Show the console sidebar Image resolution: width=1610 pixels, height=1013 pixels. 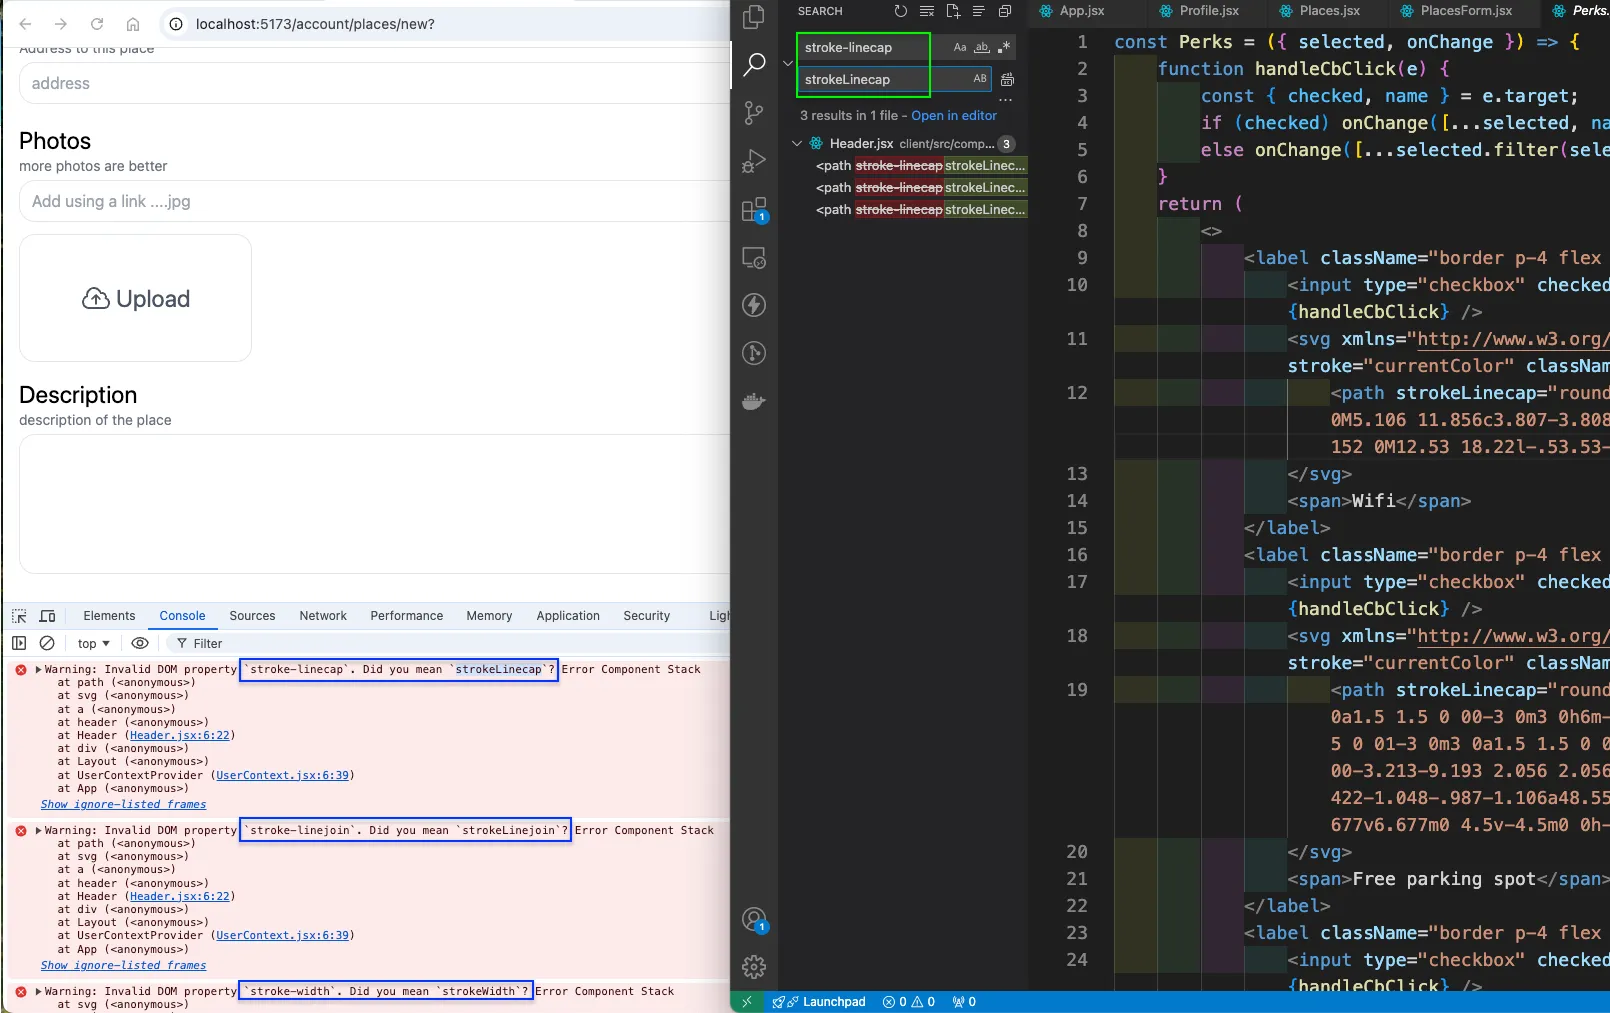click(19, 643)
